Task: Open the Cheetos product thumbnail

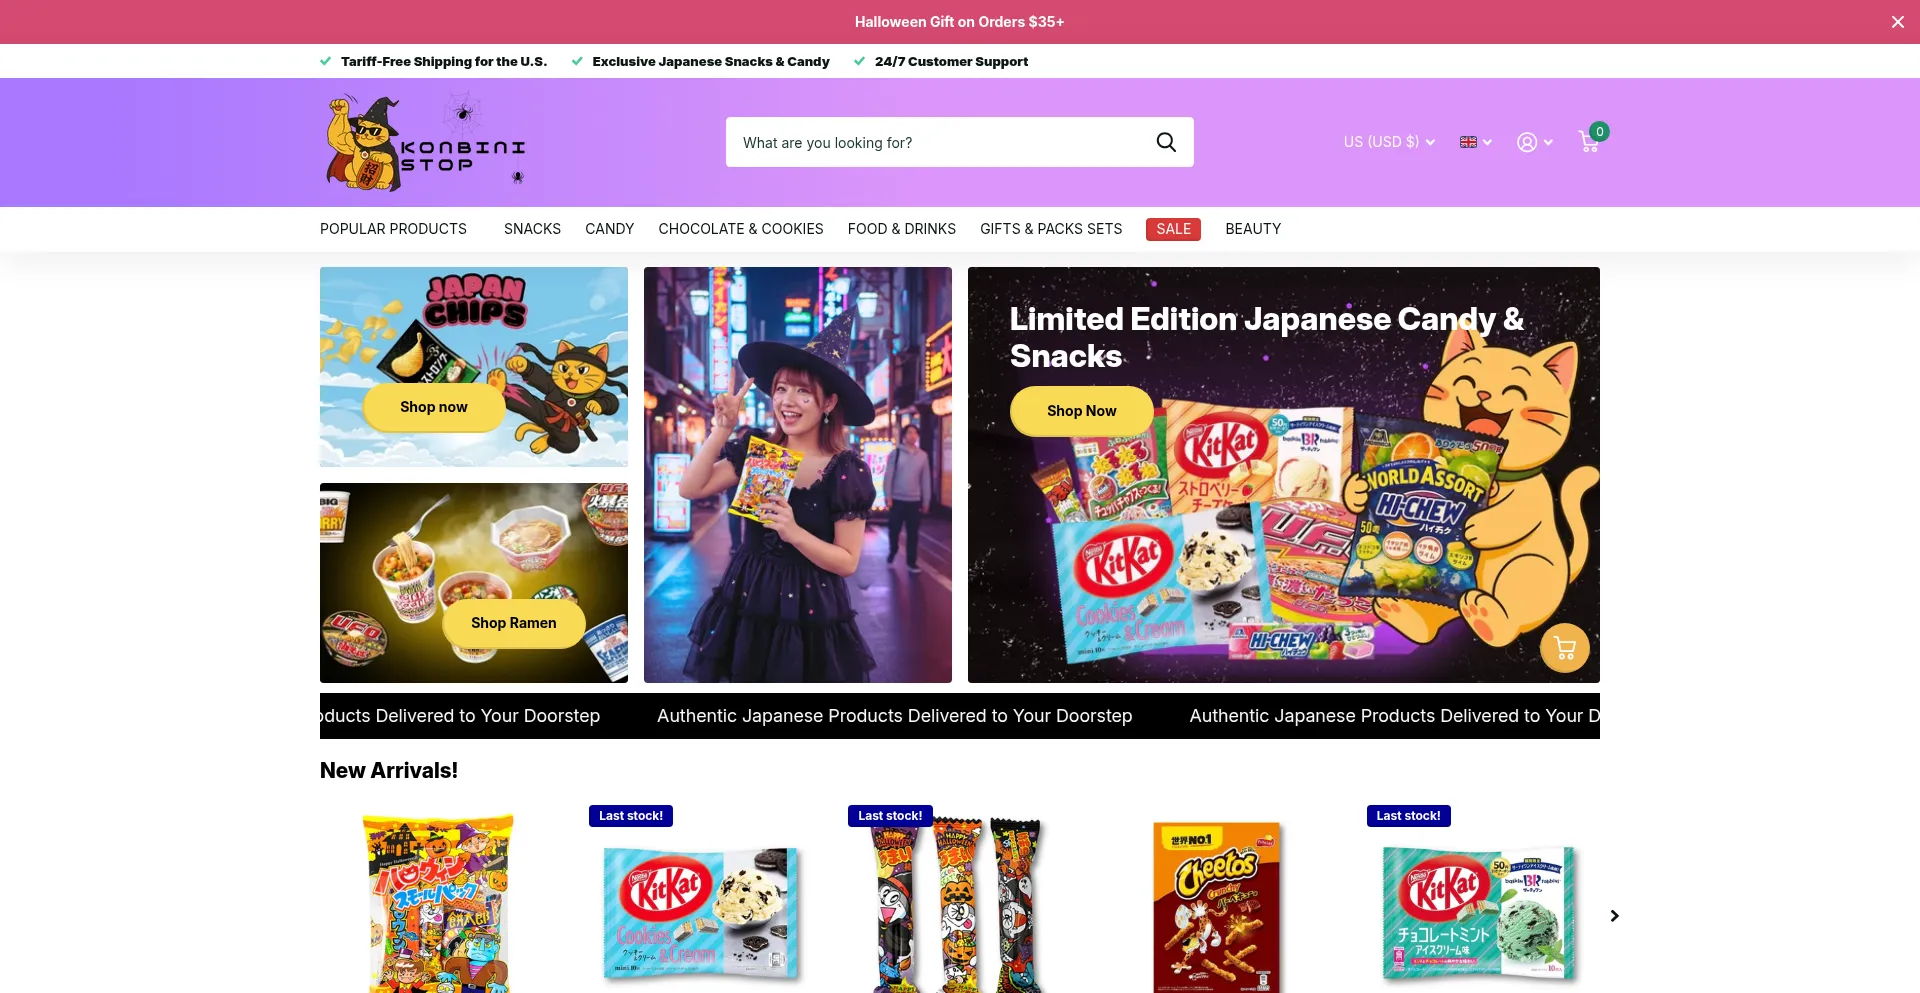Action: point(1216,905)
